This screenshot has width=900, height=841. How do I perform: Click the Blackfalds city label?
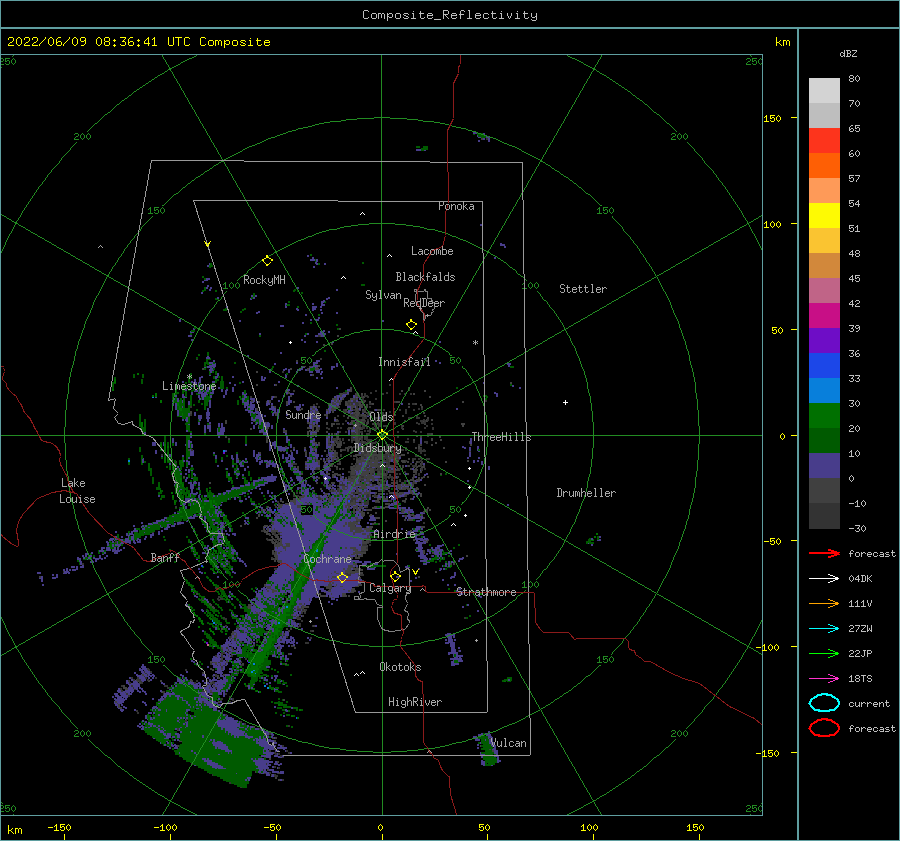pos(425,277)
